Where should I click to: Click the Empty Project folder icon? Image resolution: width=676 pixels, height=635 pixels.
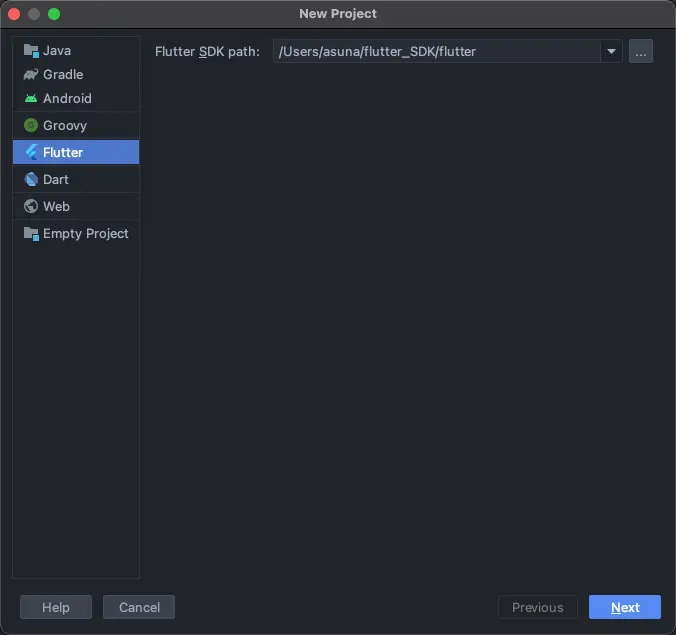[31, 233]
